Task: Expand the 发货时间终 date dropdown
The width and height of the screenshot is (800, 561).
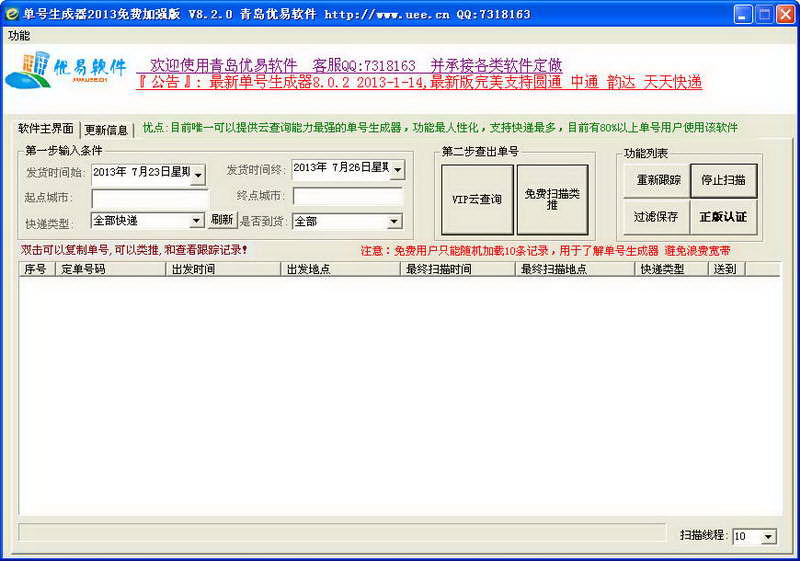Action: (398, 170)
